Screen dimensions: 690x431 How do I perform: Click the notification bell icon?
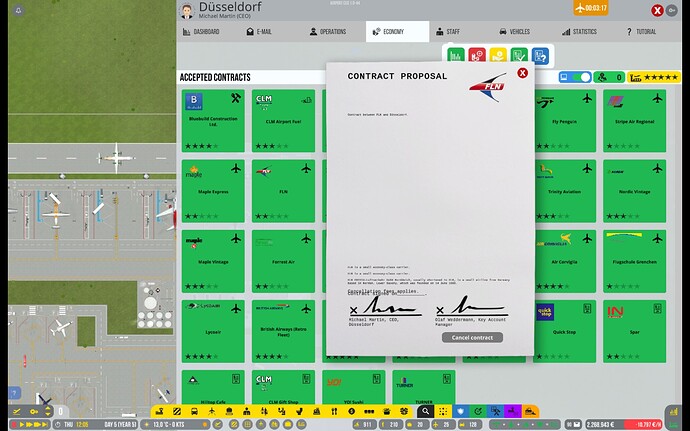[x=18, y=10]
